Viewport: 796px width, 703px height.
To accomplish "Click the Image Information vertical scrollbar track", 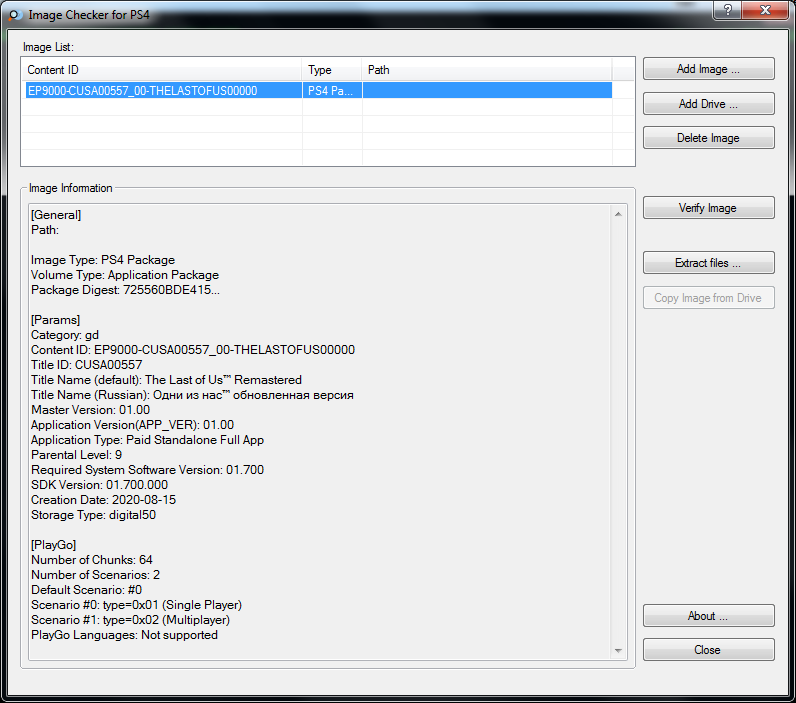I will [x=620, y=430].
